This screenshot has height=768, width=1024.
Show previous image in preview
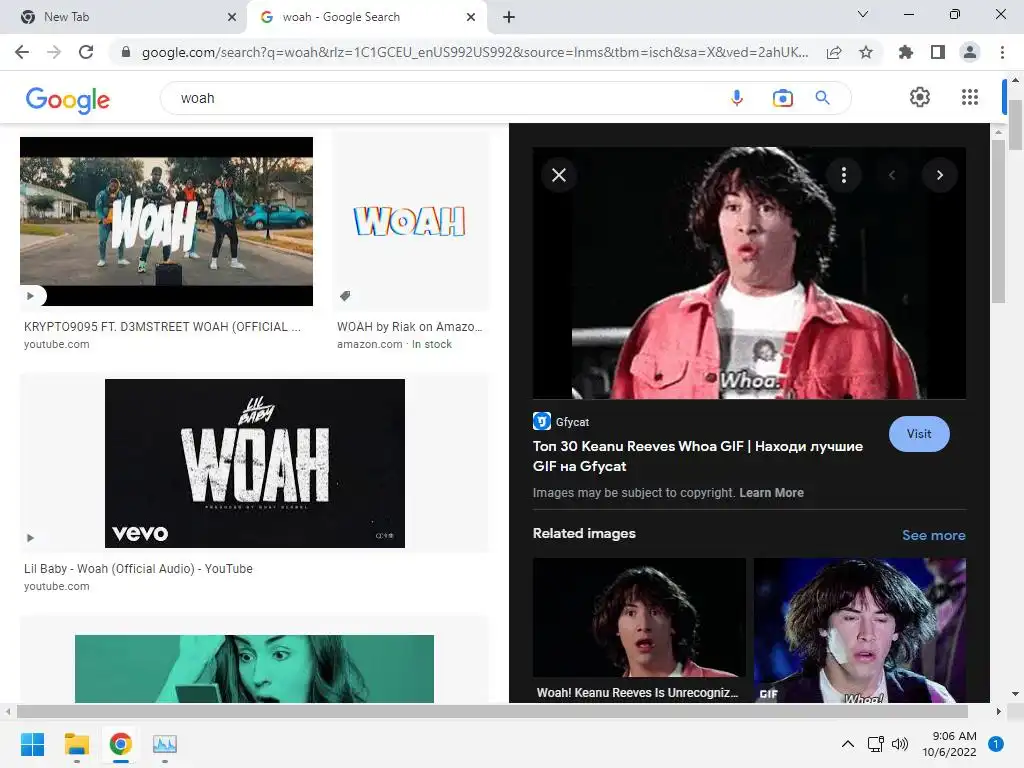click(x=891, y=175)
